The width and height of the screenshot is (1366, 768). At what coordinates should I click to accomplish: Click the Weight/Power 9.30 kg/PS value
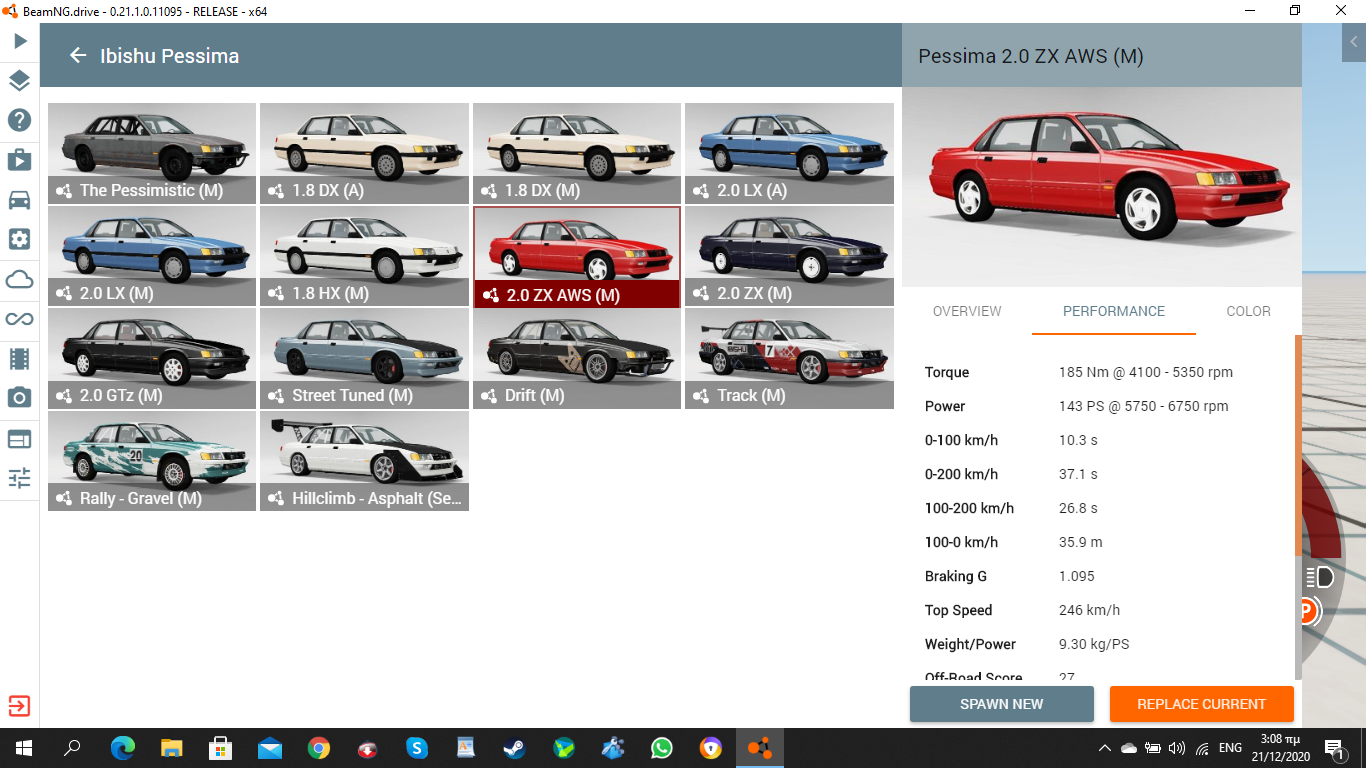pos(1094,644)
